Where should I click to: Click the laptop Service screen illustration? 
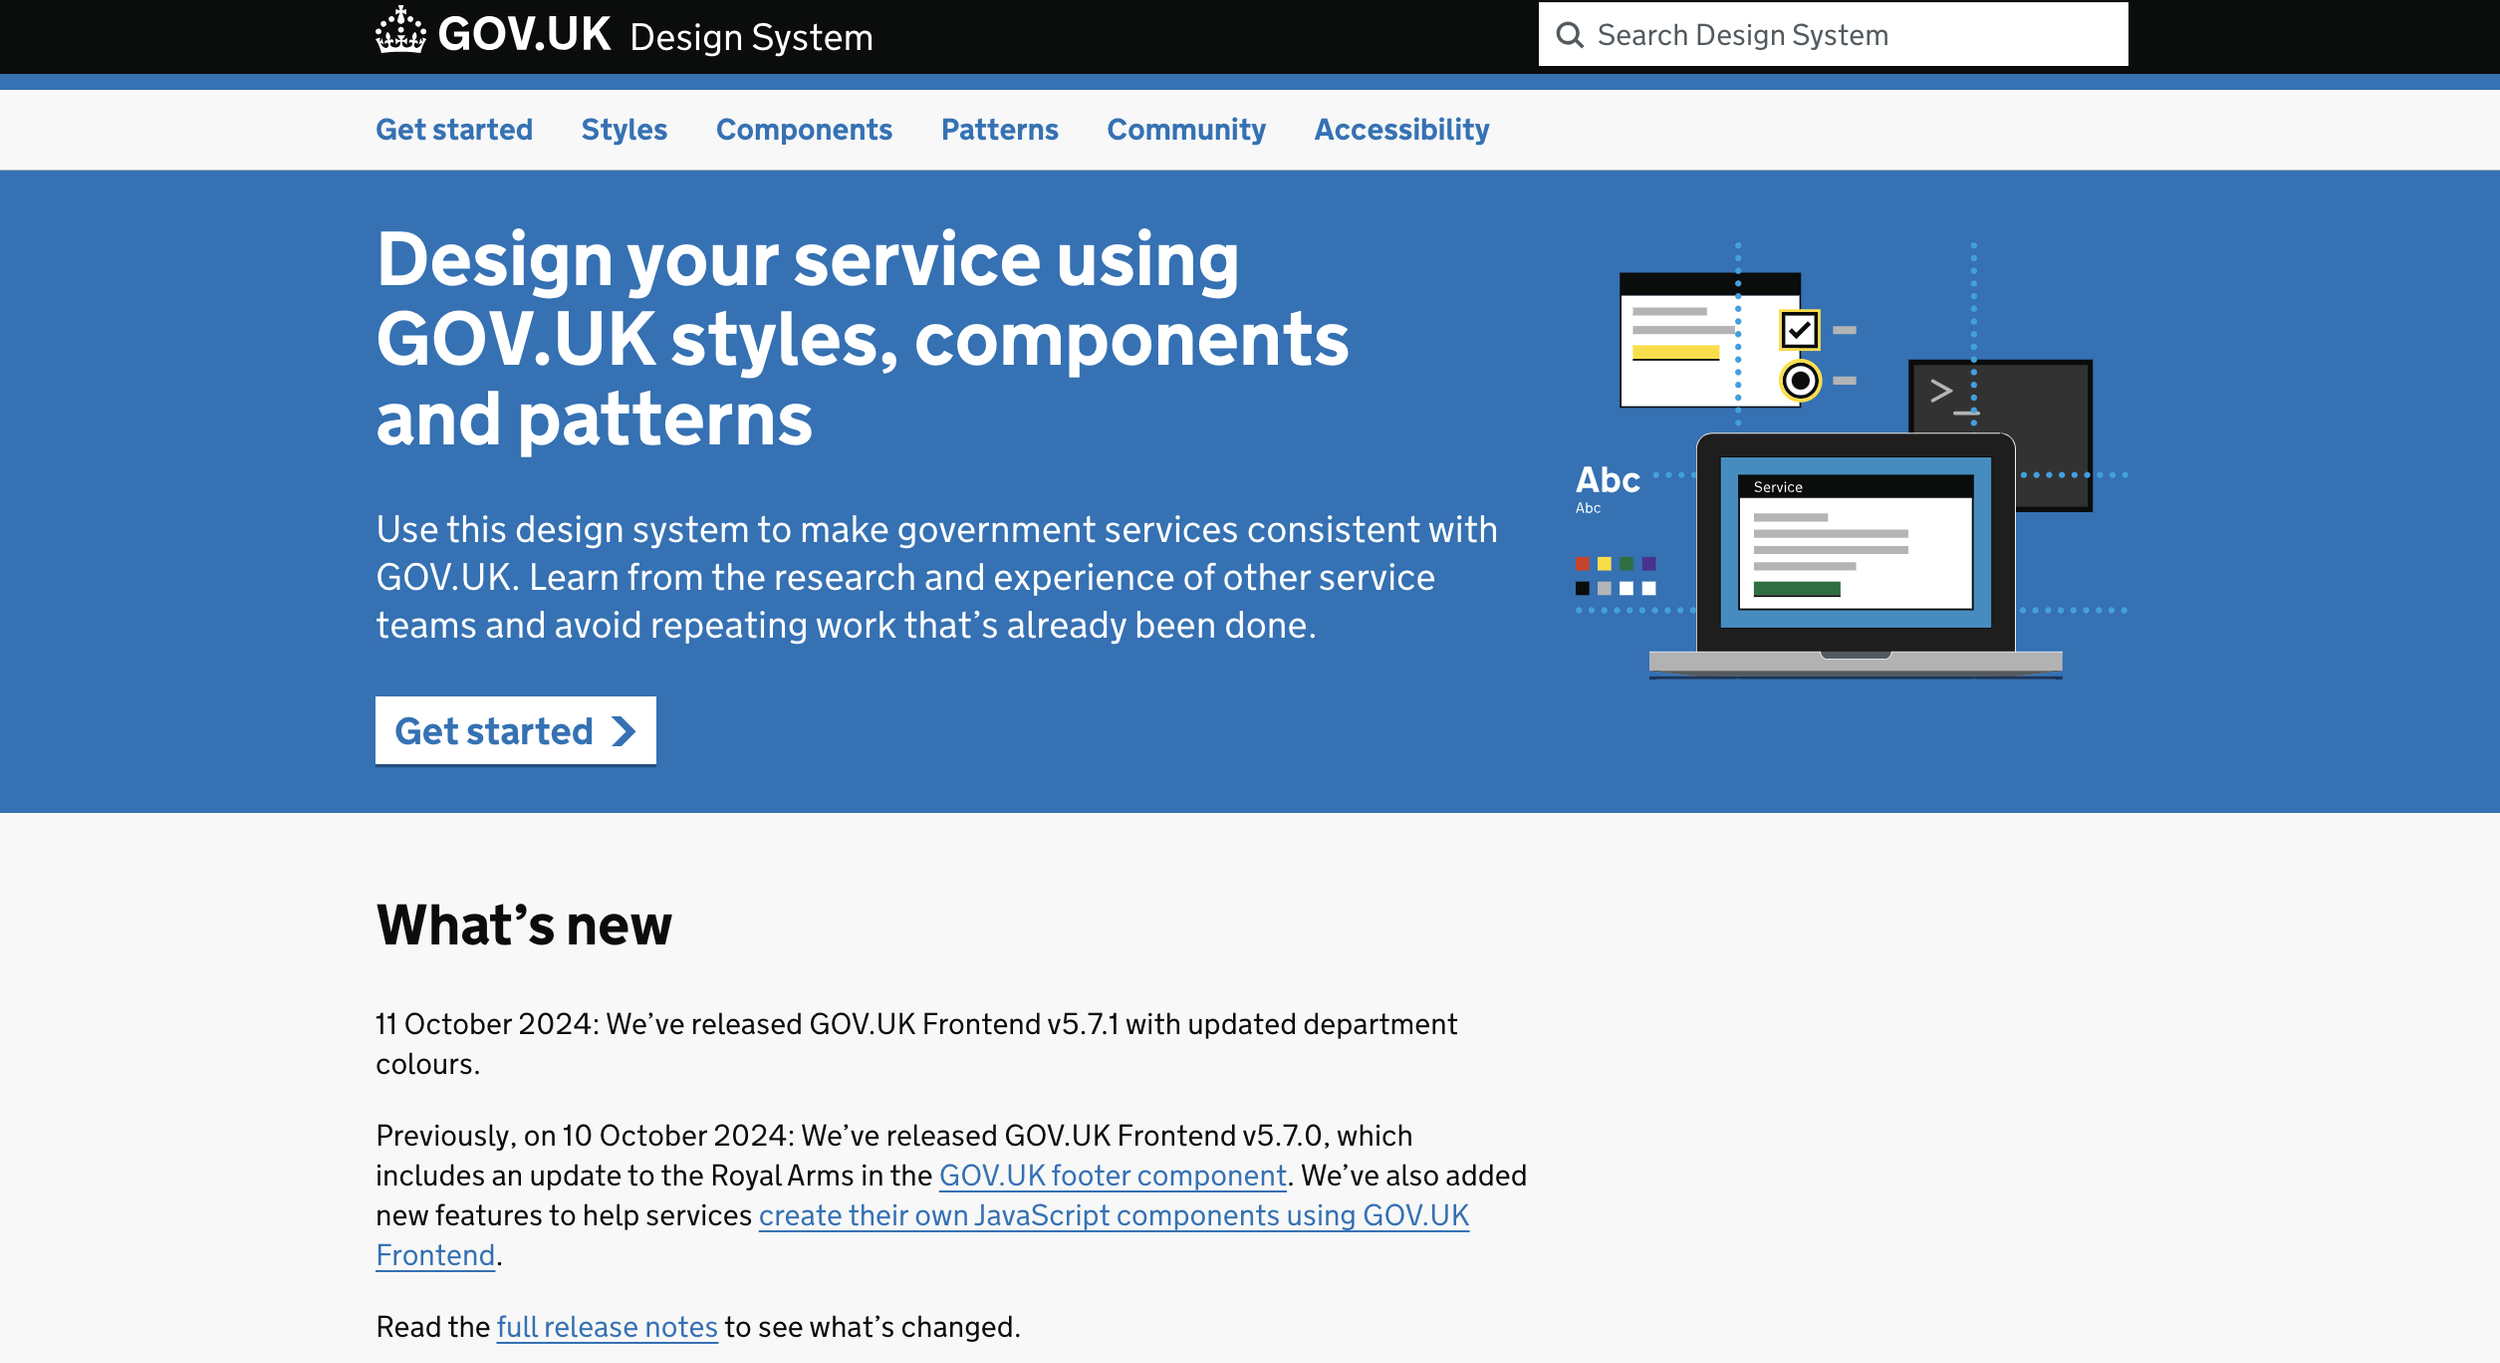click(x=1855, y=542)
